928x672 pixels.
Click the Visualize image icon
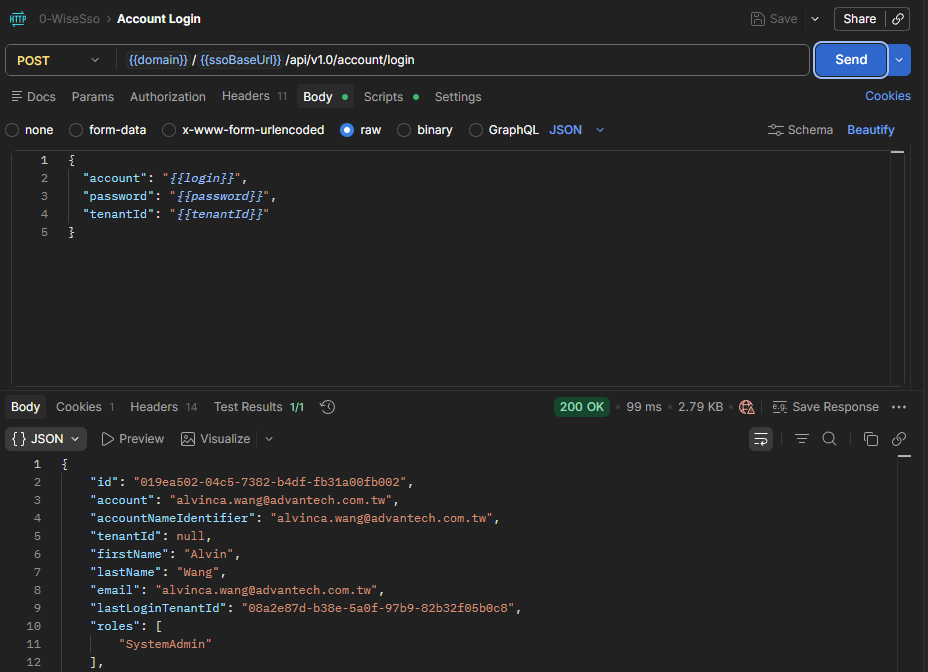(188, 439)
